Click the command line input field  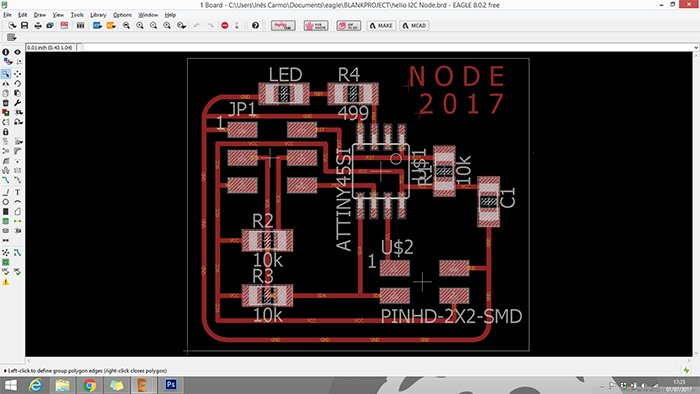point(388,47)
